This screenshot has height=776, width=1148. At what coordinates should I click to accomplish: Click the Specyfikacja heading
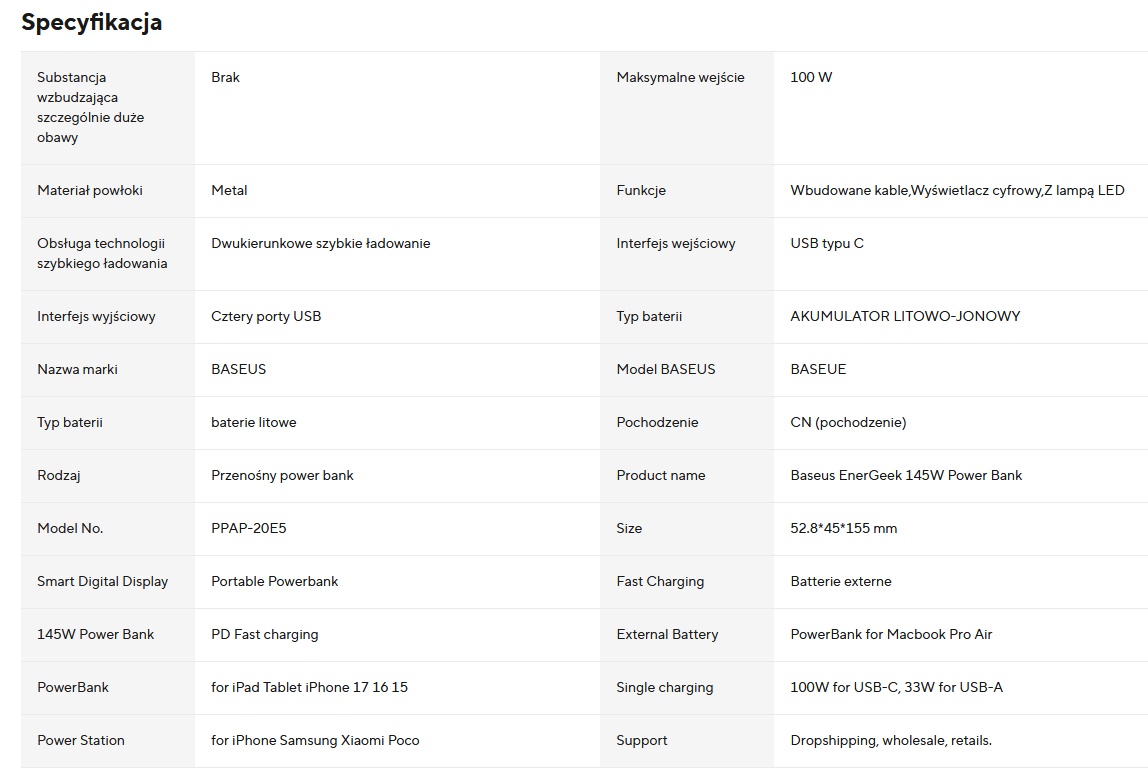coord(92,22)
